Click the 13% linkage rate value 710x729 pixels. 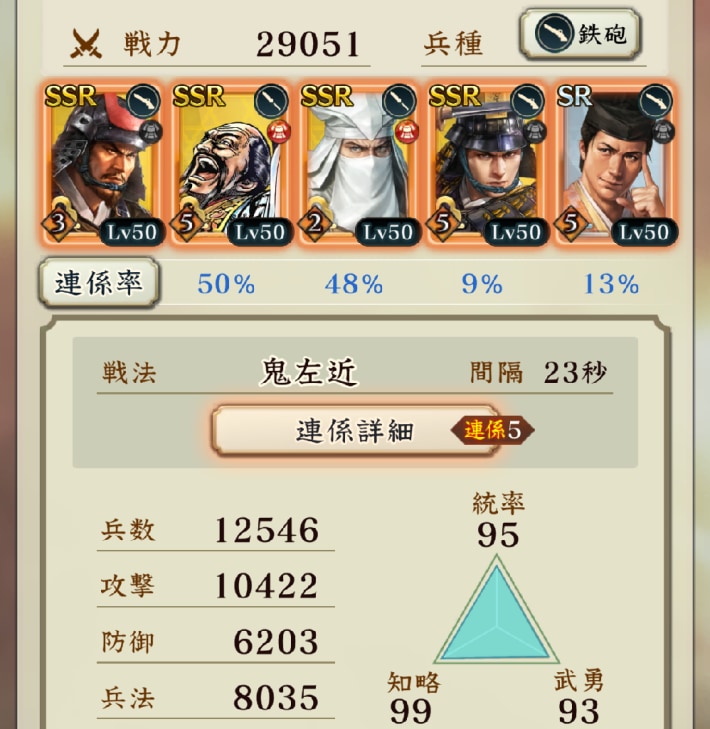pyautogui.click(x=610, y=284)
